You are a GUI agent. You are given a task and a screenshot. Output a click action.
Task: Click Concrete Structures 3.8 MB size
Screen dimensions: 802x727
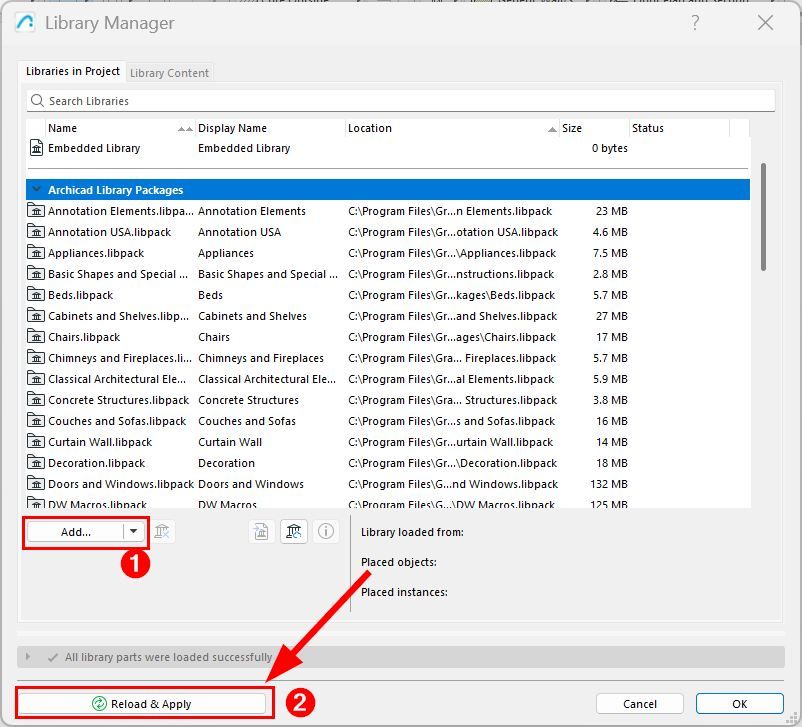click(610, 400)
